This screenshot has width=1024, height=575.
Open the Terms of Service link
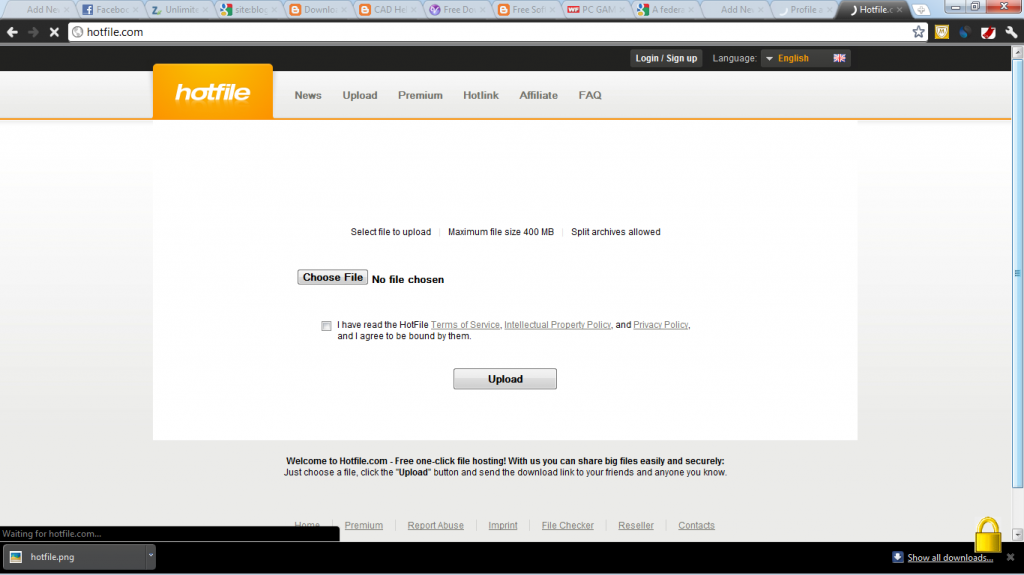pyautogui.click(x=465, y=325)
